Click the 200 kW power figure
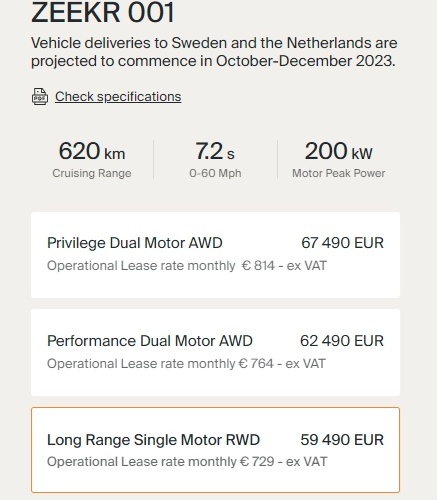 [339, 151]
